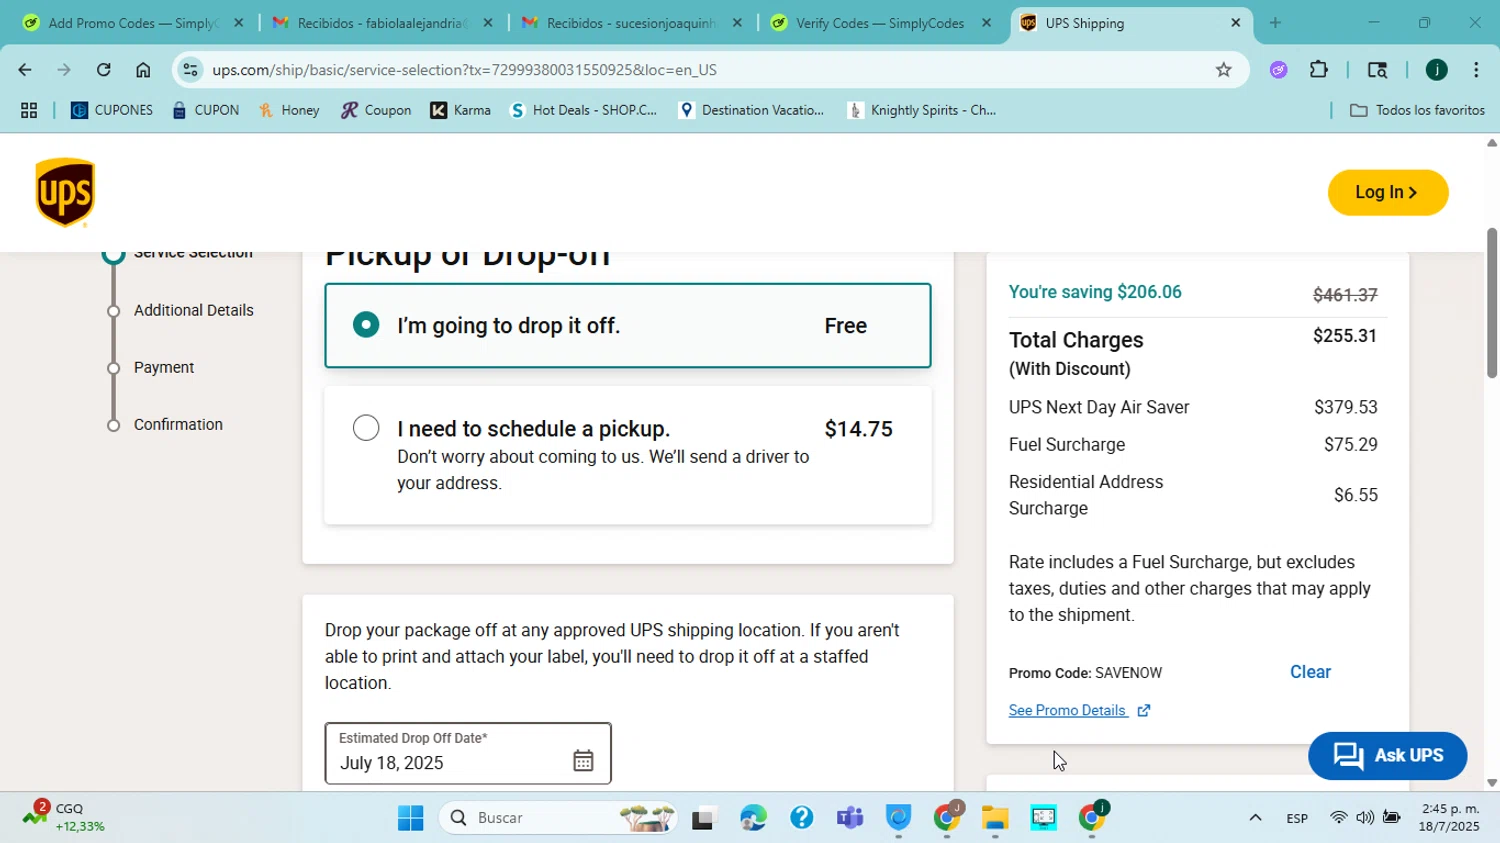1500x843 pixels.
Task: Click scrollbar down arrow
Action: click(x=1491, y=784)
